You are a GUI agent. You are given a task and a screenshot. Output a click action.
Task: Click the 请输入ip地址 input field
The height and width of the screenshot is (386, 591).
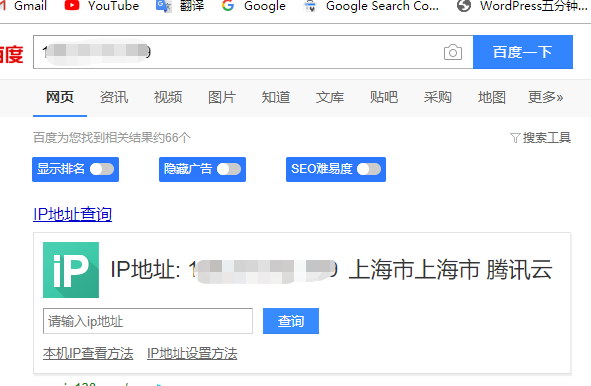148,321
